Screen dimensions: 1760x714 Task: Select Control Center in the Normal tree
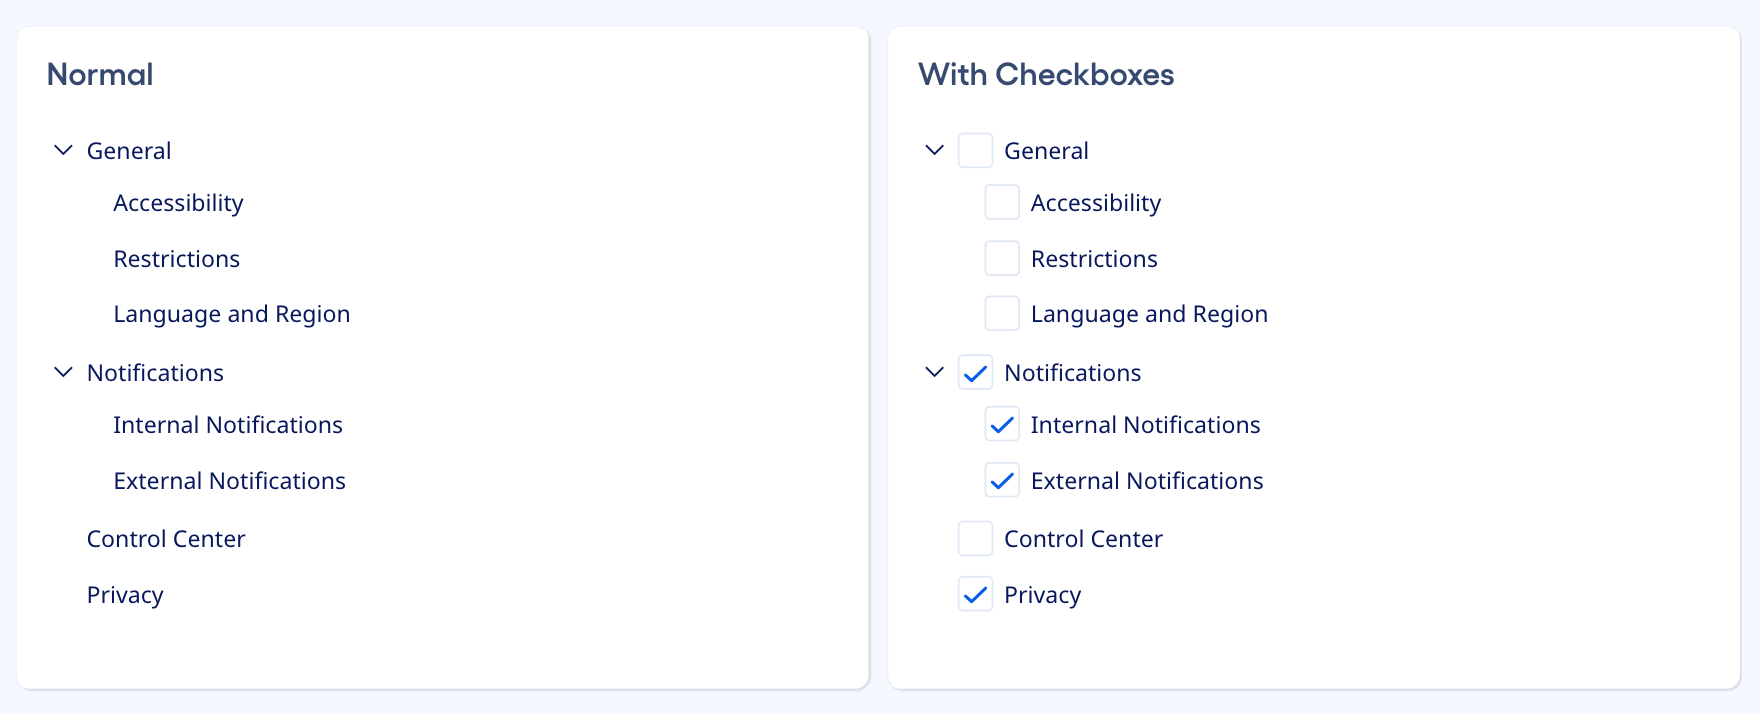pyautogui.click(x=166, y=538)
